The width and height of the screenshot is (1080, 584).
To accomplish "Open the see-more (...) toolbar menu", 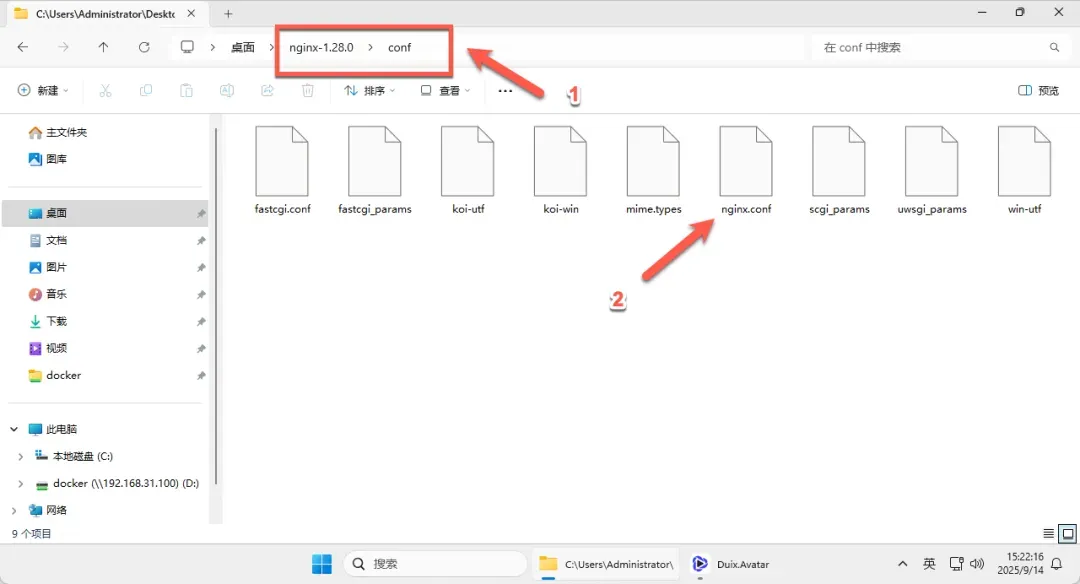I will [505, 90].
